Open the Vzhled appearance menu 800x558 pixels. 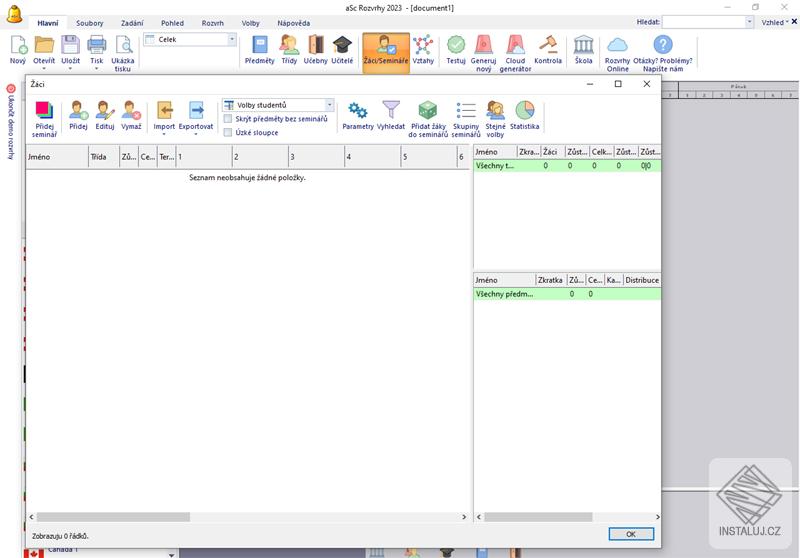click(x=775, y=22)
